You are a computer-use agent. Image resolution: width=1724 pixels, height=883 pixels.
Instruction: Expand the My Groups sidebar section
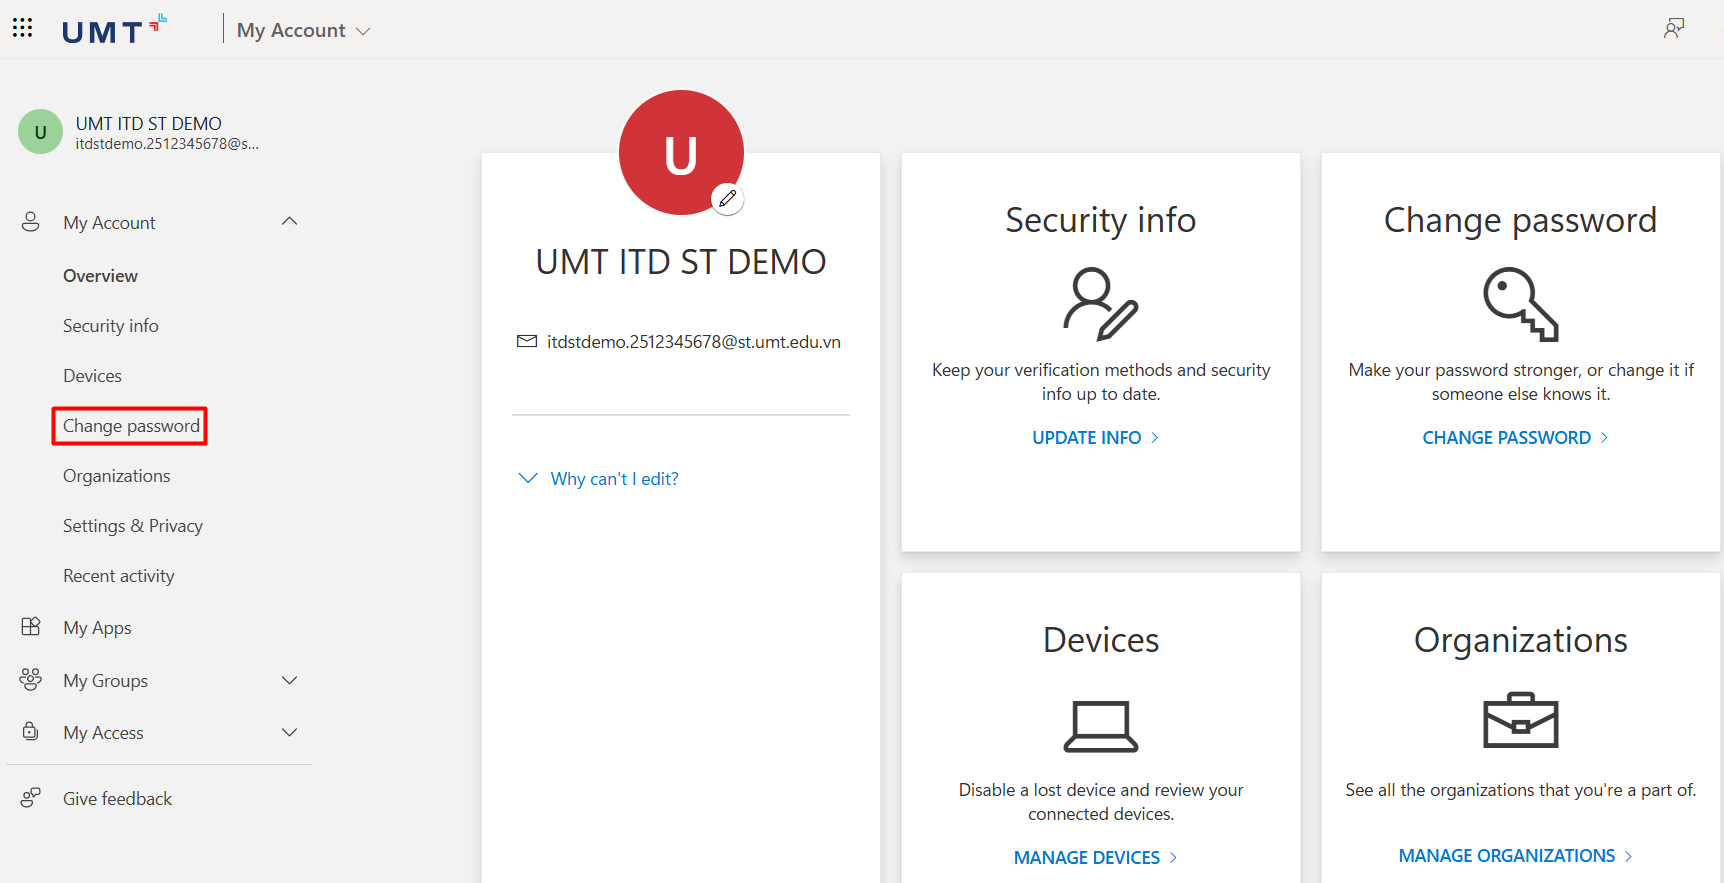click(289, 681)
